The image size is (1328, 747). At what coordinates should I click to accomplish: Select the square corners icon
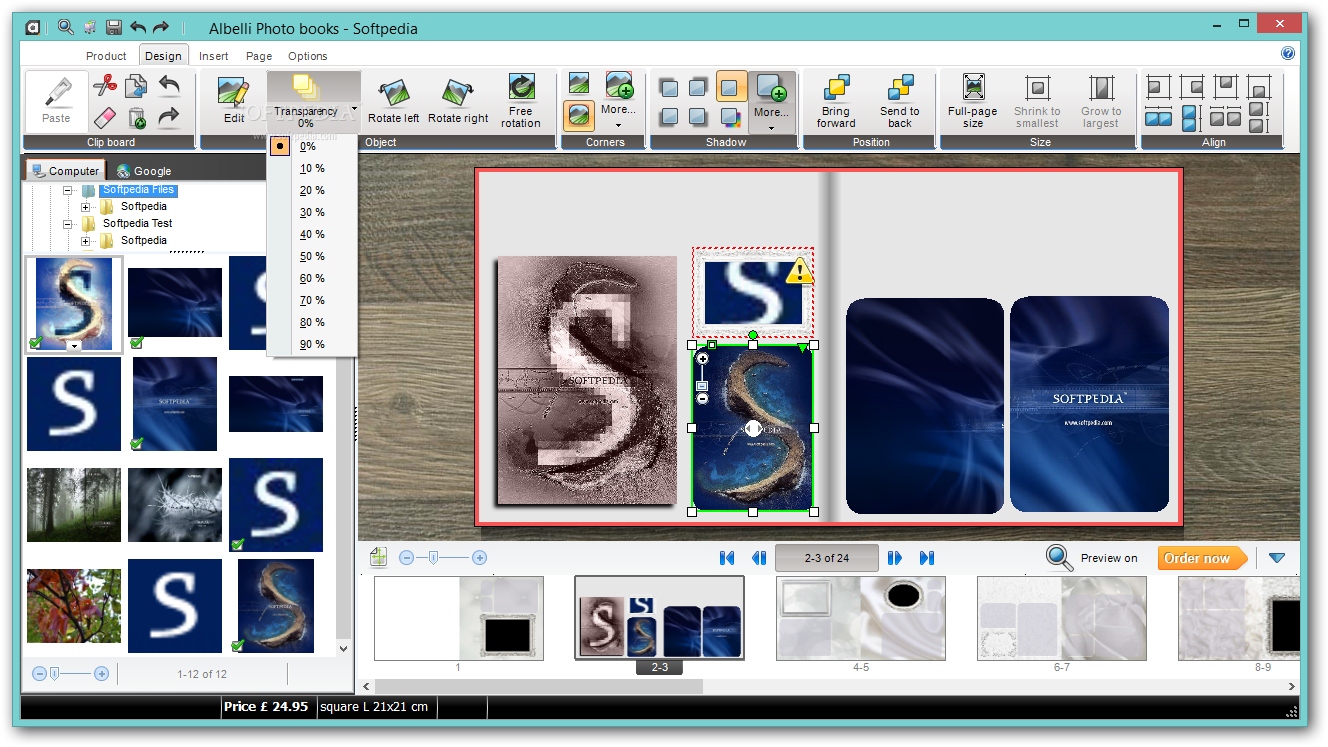[579, 83]
